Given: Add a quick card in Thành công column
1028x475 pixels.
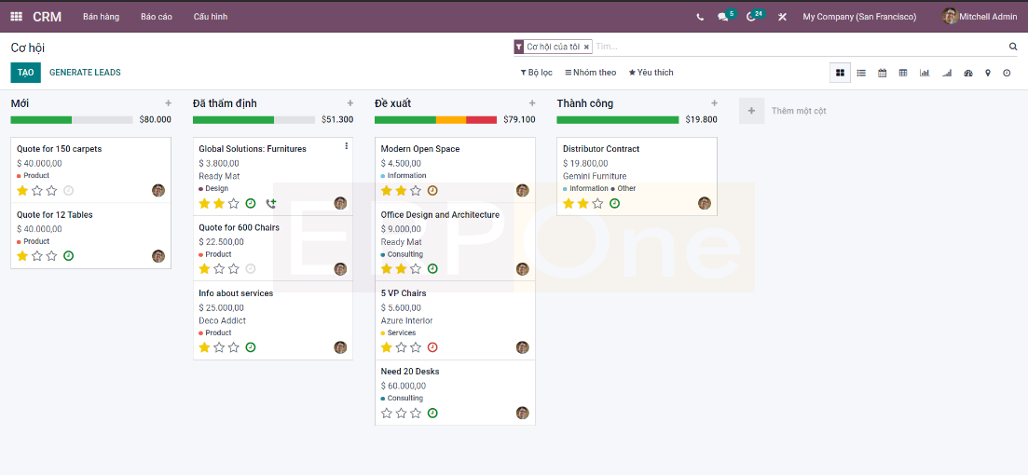Looking at the screenshot, I should [x=714, y=104].
